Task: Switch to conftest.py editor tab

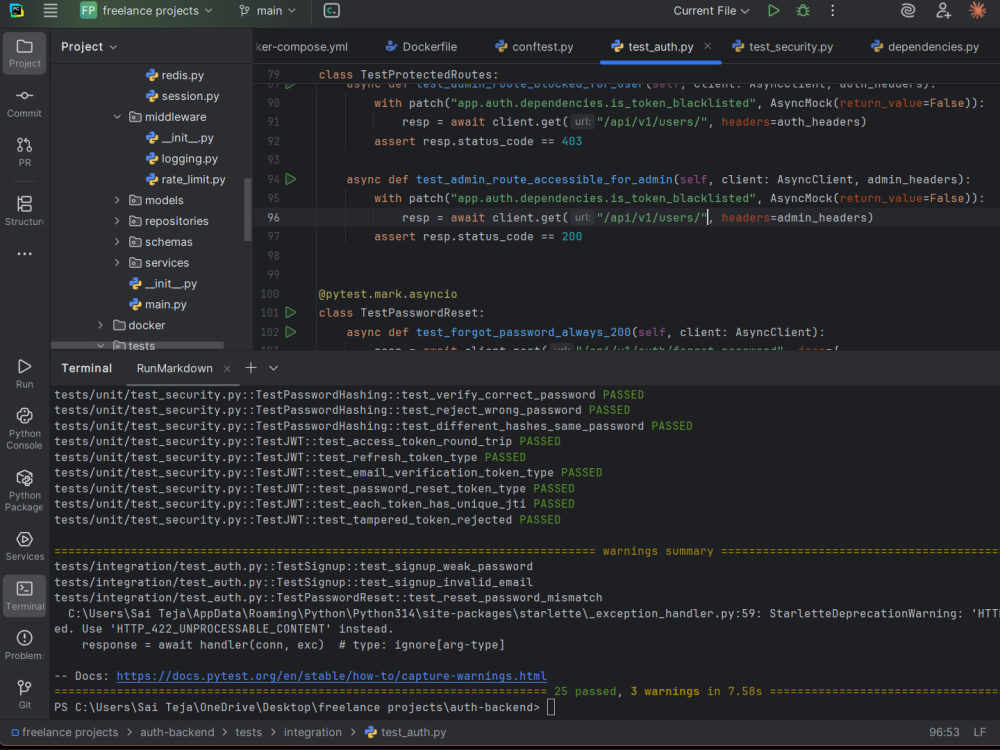Action: coord(534,47)
